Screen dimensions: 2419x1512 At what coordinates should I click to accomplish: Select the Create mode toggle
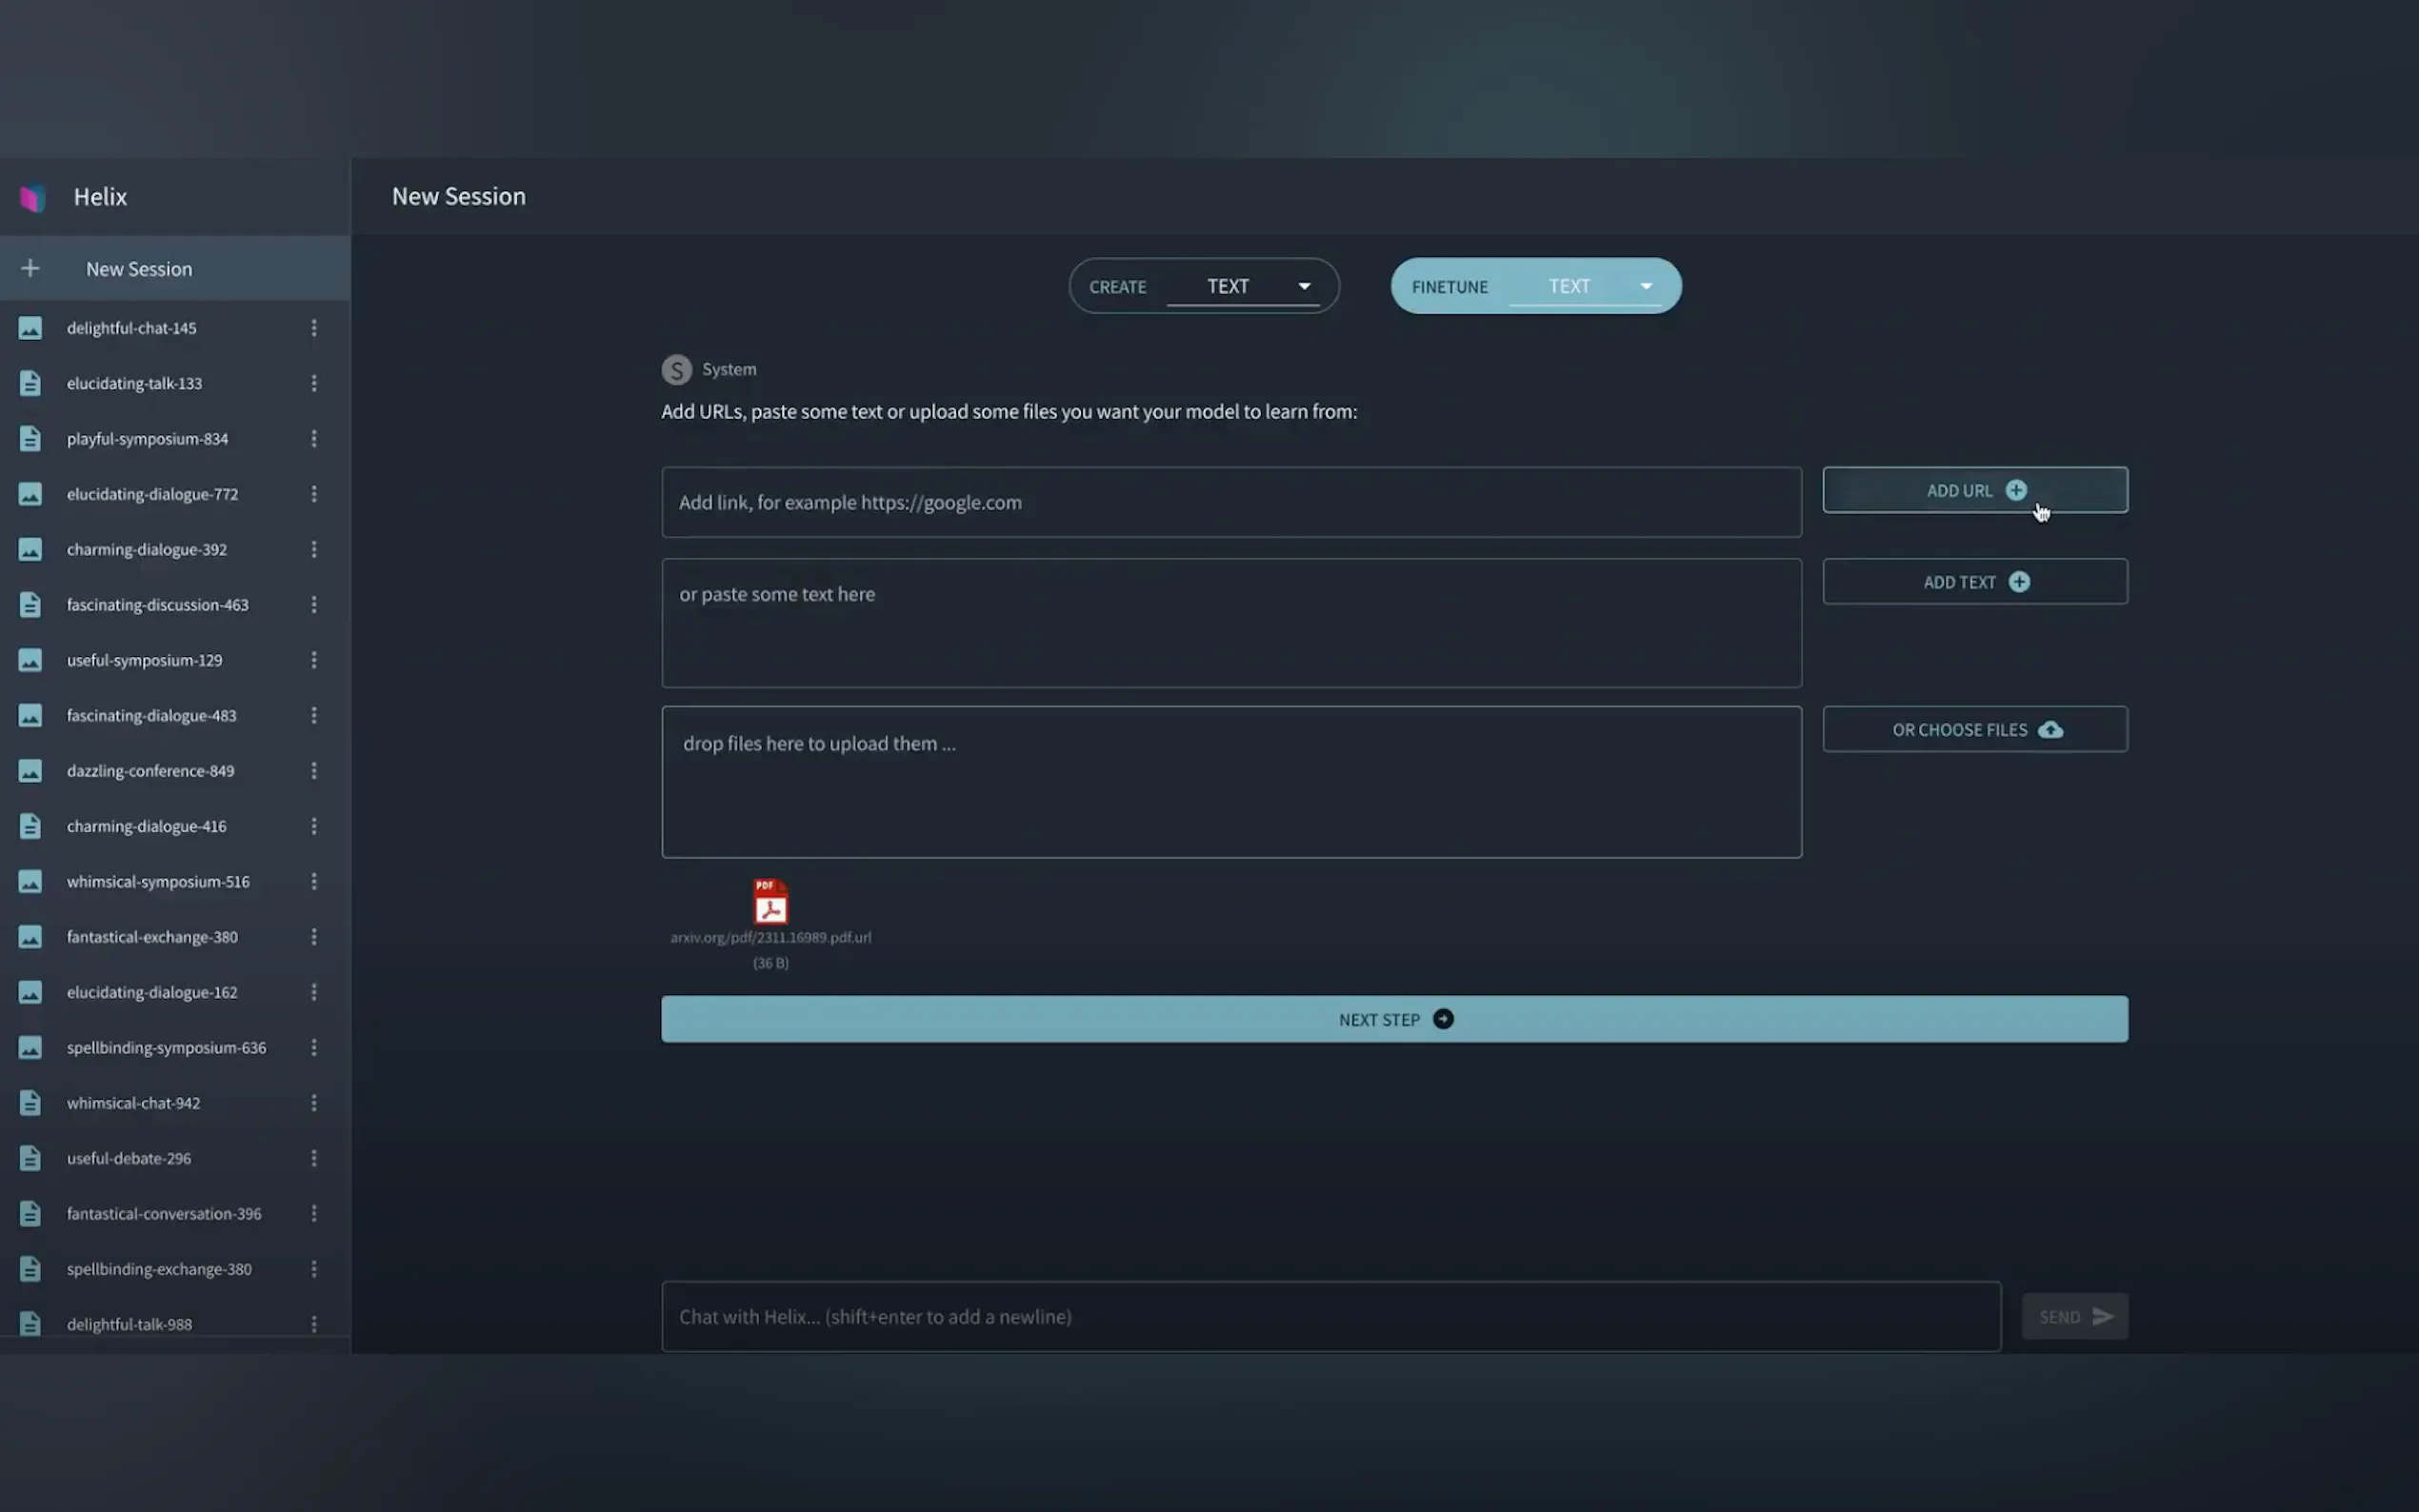click(1117, 287)
